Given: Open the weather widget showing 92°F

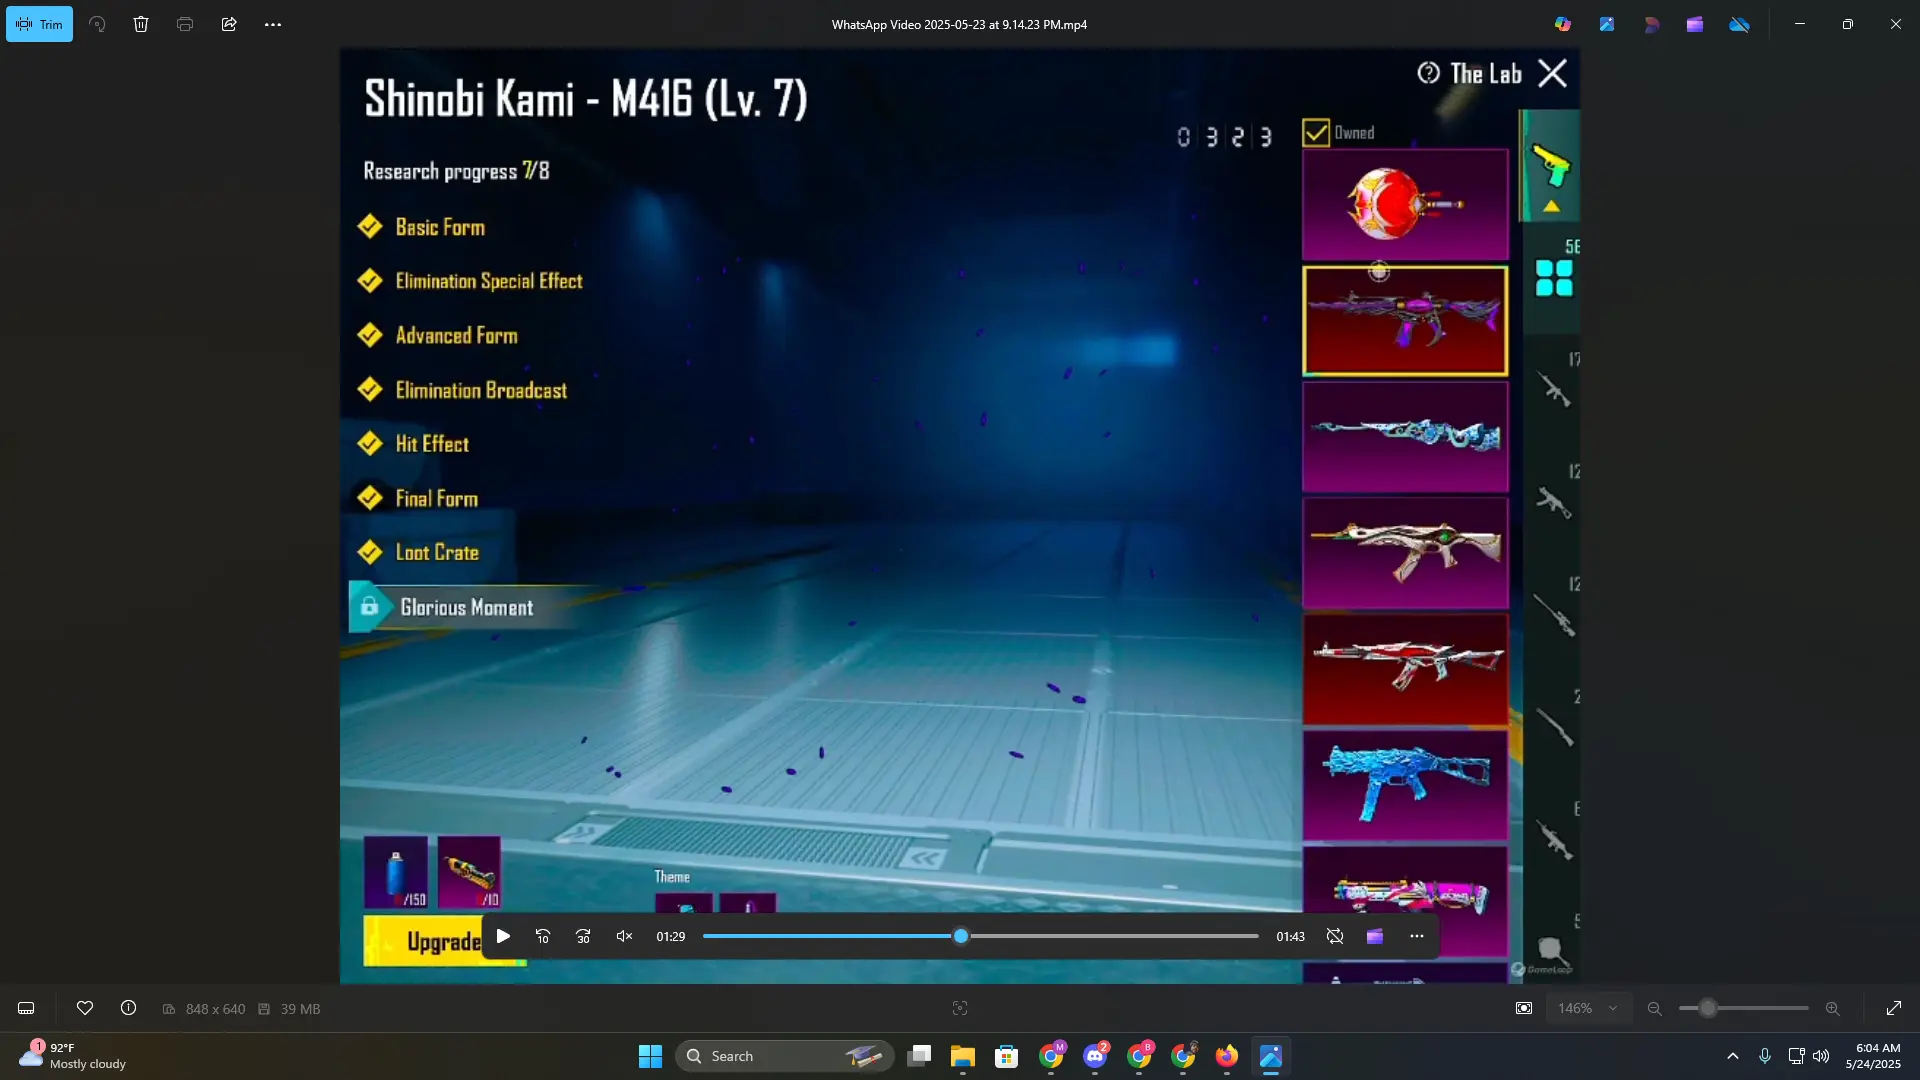Looking at the screenshot, I should (x=73, y=1056).
